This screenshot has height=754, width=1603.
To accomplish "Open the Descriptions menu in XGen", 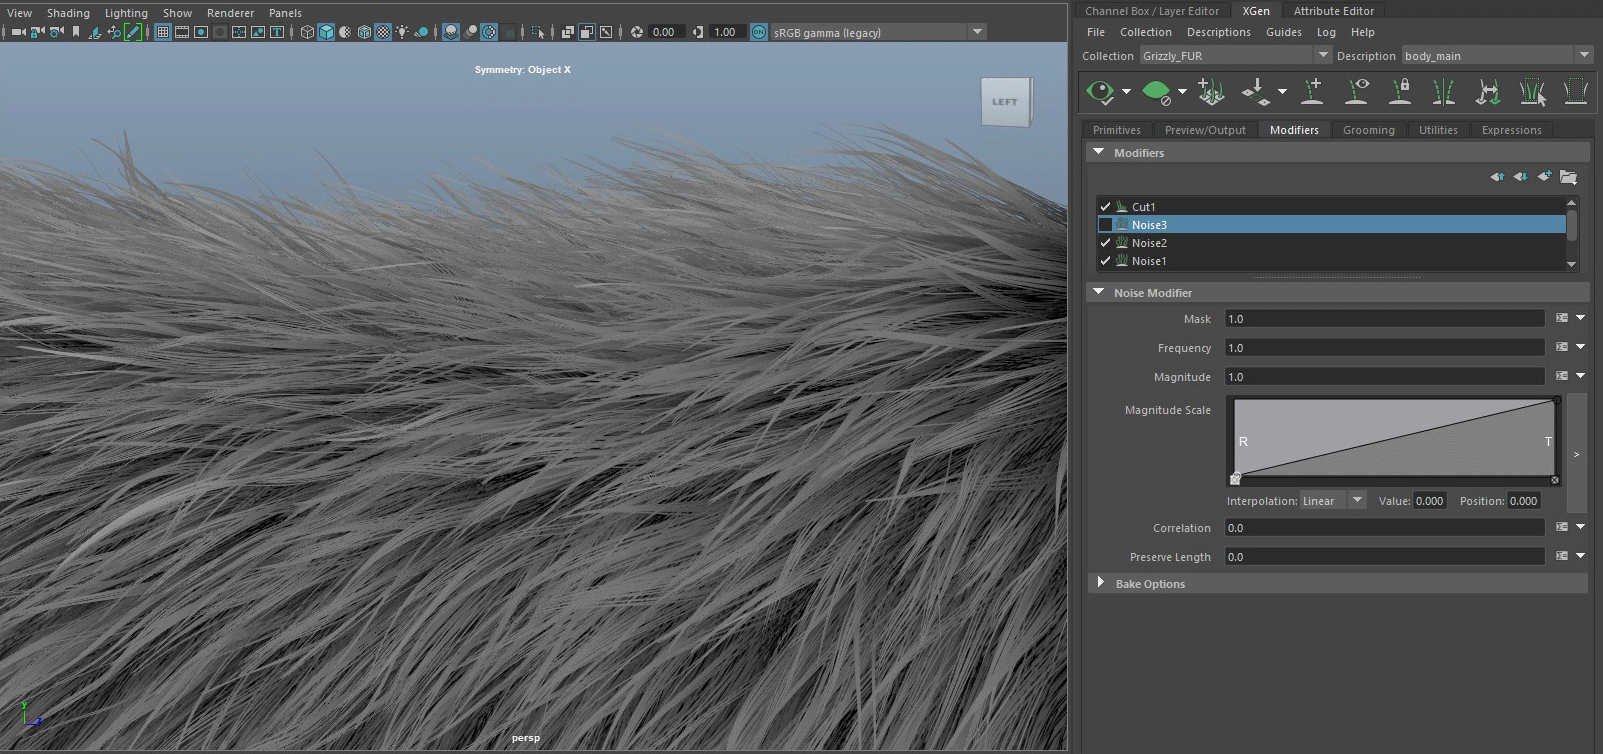I will [x=1218, y=32].
